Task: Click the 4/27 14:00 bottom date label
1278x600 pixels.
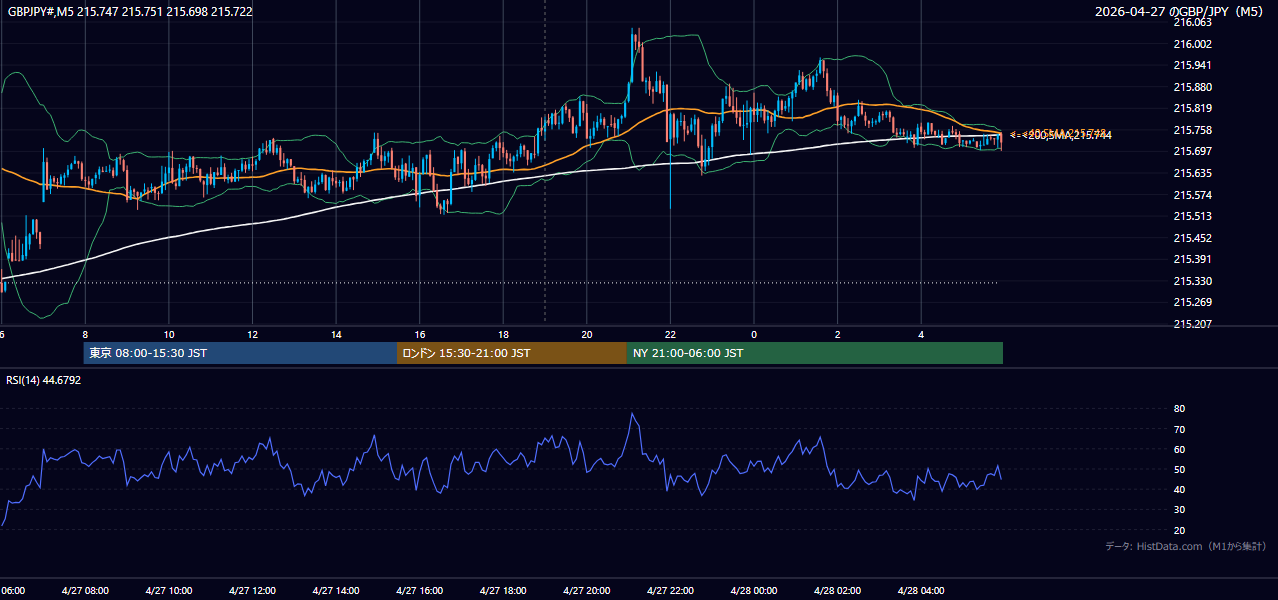Action: pos(336,590)
